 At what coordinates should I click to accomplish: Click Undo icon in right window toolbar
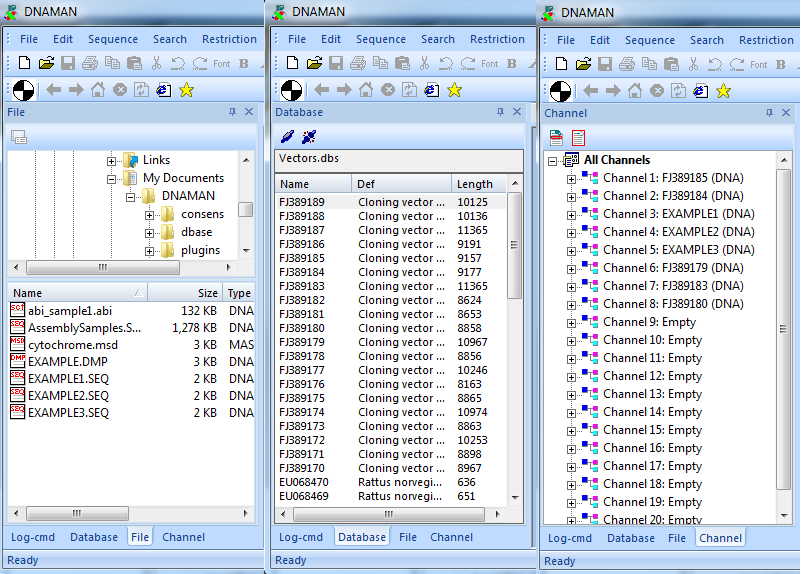coord(715,64)
